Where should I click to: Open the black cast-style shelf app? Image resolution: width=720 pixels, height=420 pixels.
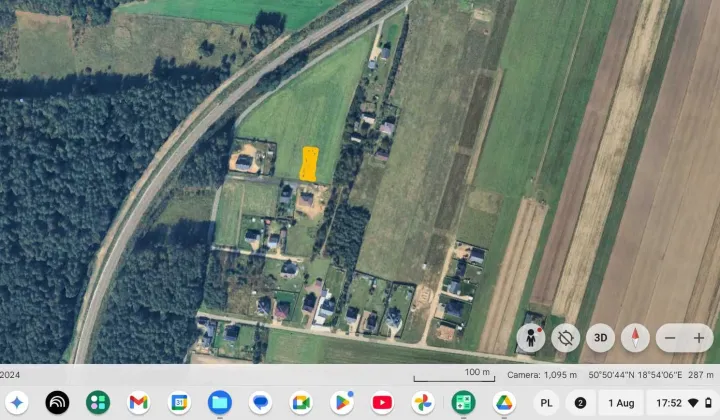point(57,403)
